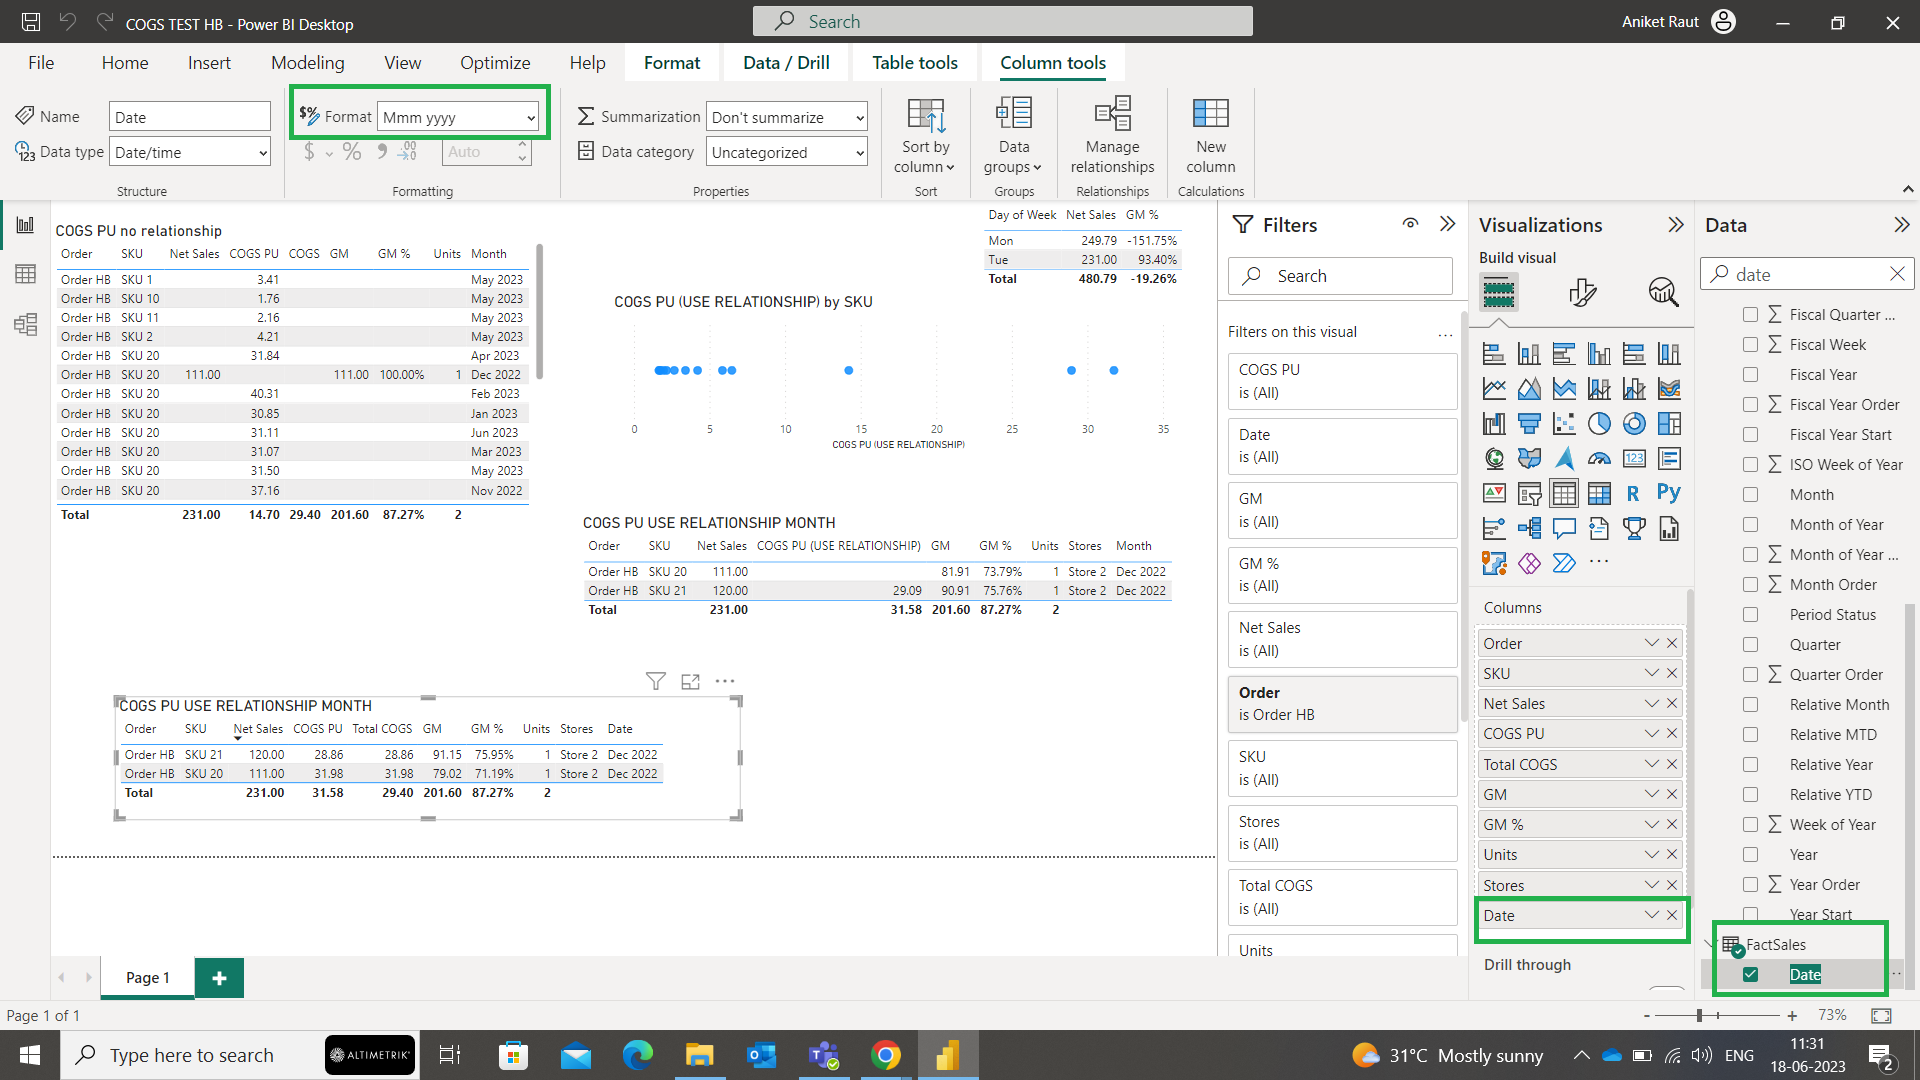Open the Summarization Don't summarize dropdown
Image resolution: width=1920 pixels, height=1080 pixels.
pos(786,117)
